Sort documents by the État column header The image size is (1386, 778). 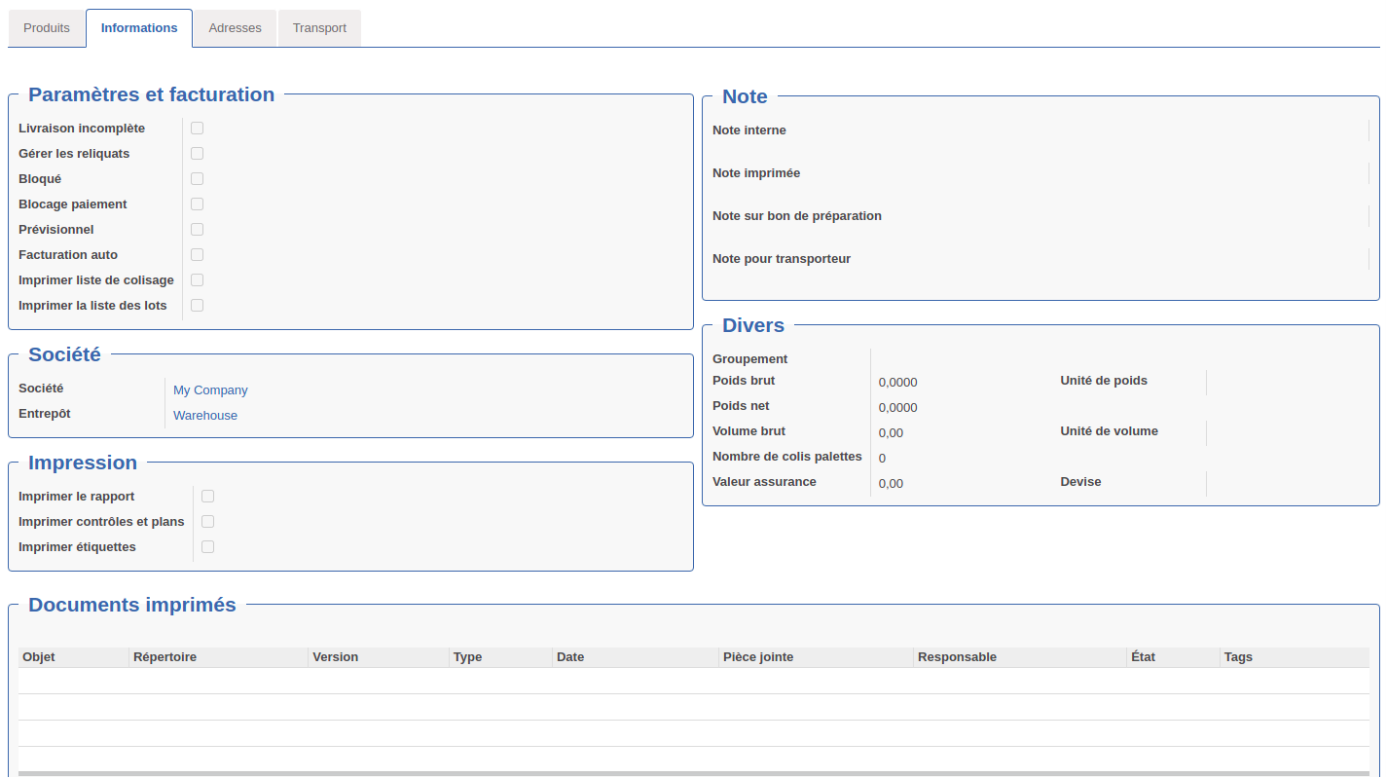(x=1174, y=657)
